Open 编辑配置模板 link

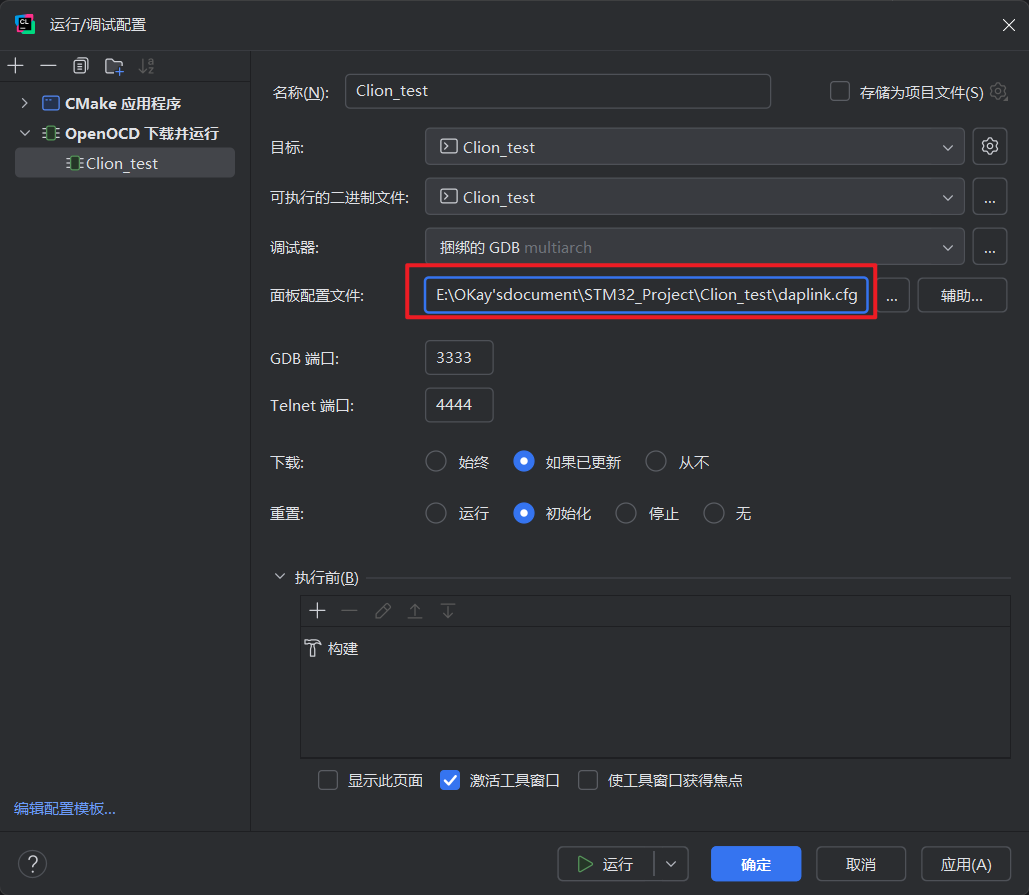tap(65, 808)
